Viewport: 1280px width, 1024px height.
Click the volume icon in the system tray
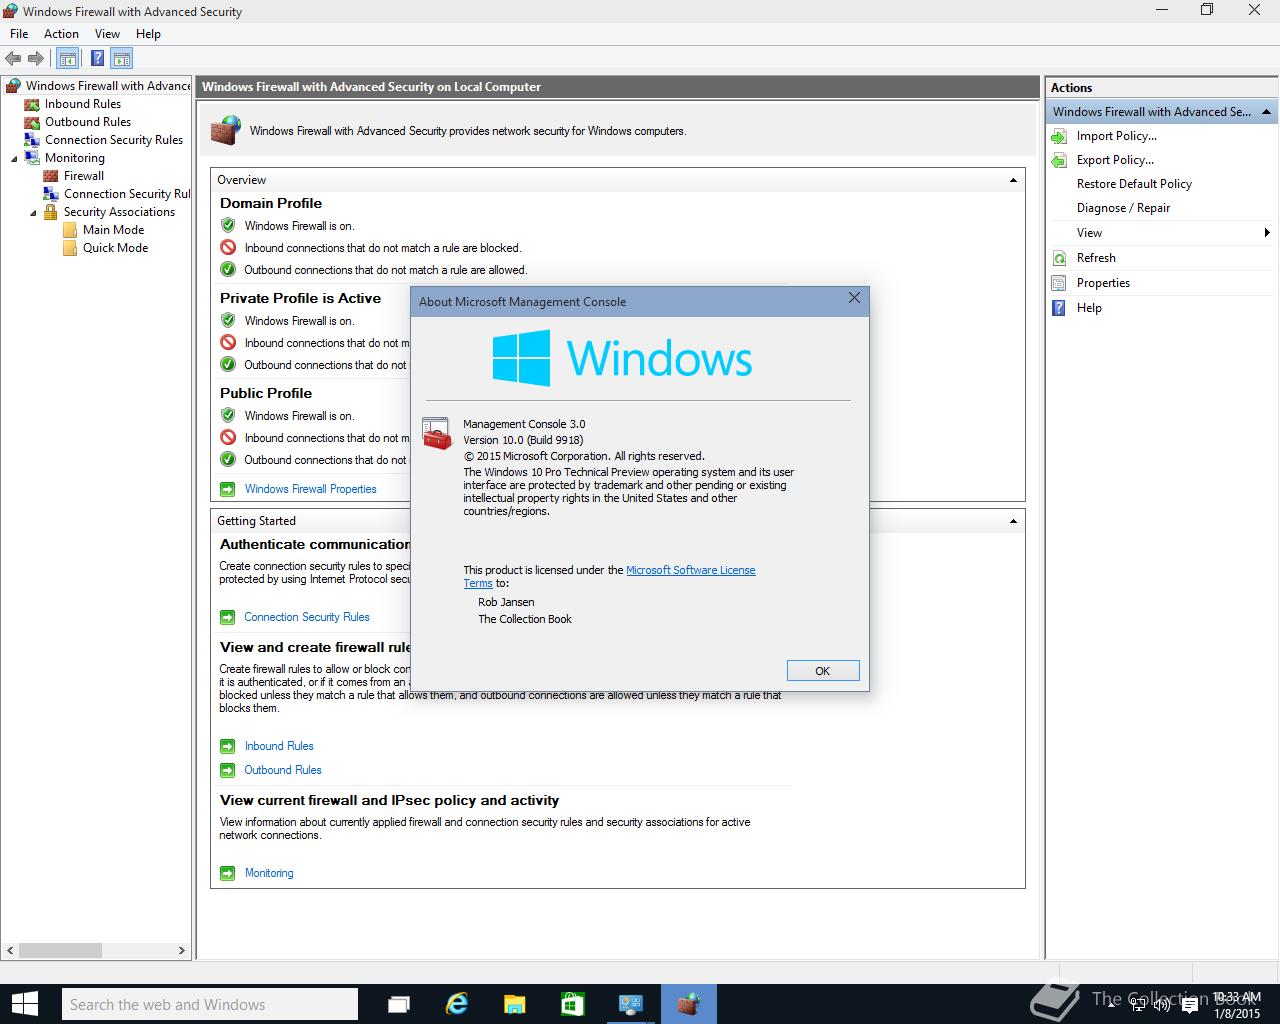coord(1162,1004)
